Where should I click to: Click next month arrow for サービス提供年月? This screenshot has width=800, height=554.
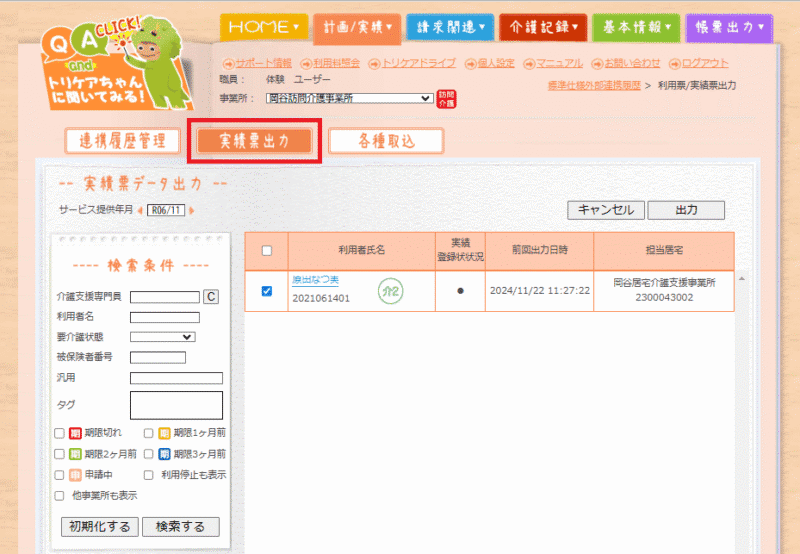[192, 210]
